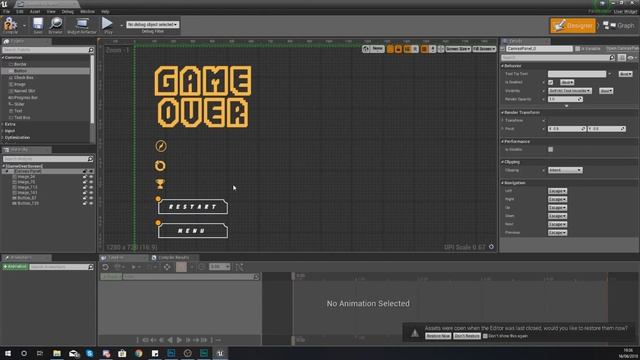Screen dimensions: 640x360
Task: Toggle lock icon for Button_139
Action: [x=85, y=203]
